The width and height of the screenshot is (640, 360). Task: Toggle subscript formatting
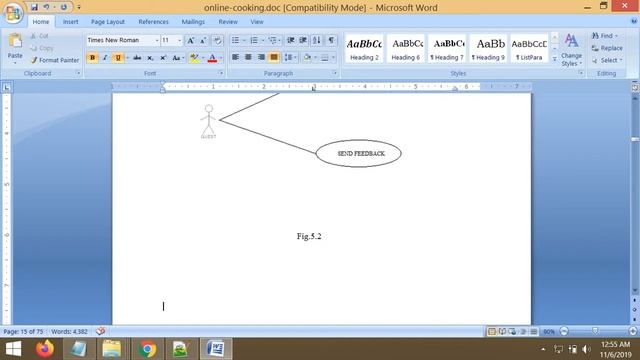tap(150, 58)
